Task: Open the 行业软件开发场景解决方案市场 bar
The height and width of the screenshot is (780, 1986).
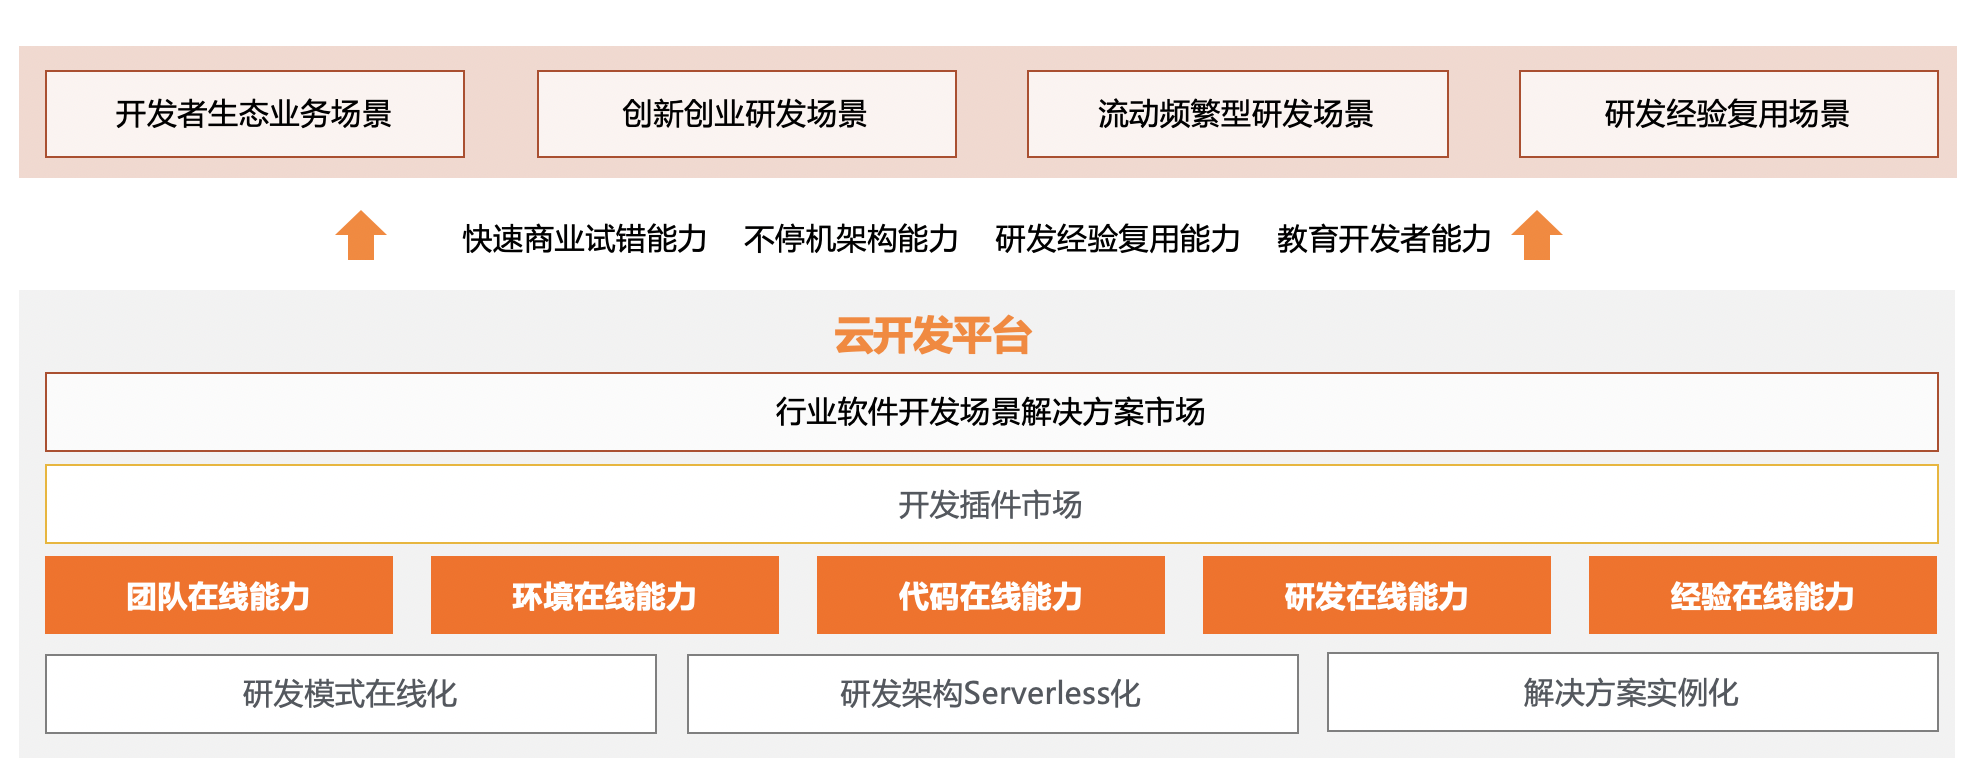Action: [x=992, y=412]
